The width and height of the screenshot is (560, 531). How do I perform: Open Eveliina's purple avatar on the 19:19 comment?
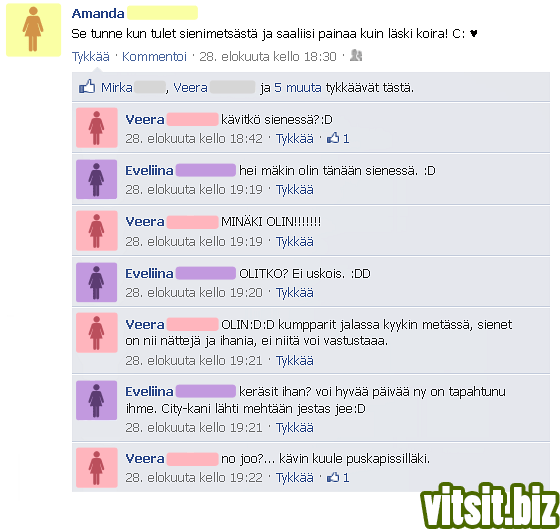point(96,179)
